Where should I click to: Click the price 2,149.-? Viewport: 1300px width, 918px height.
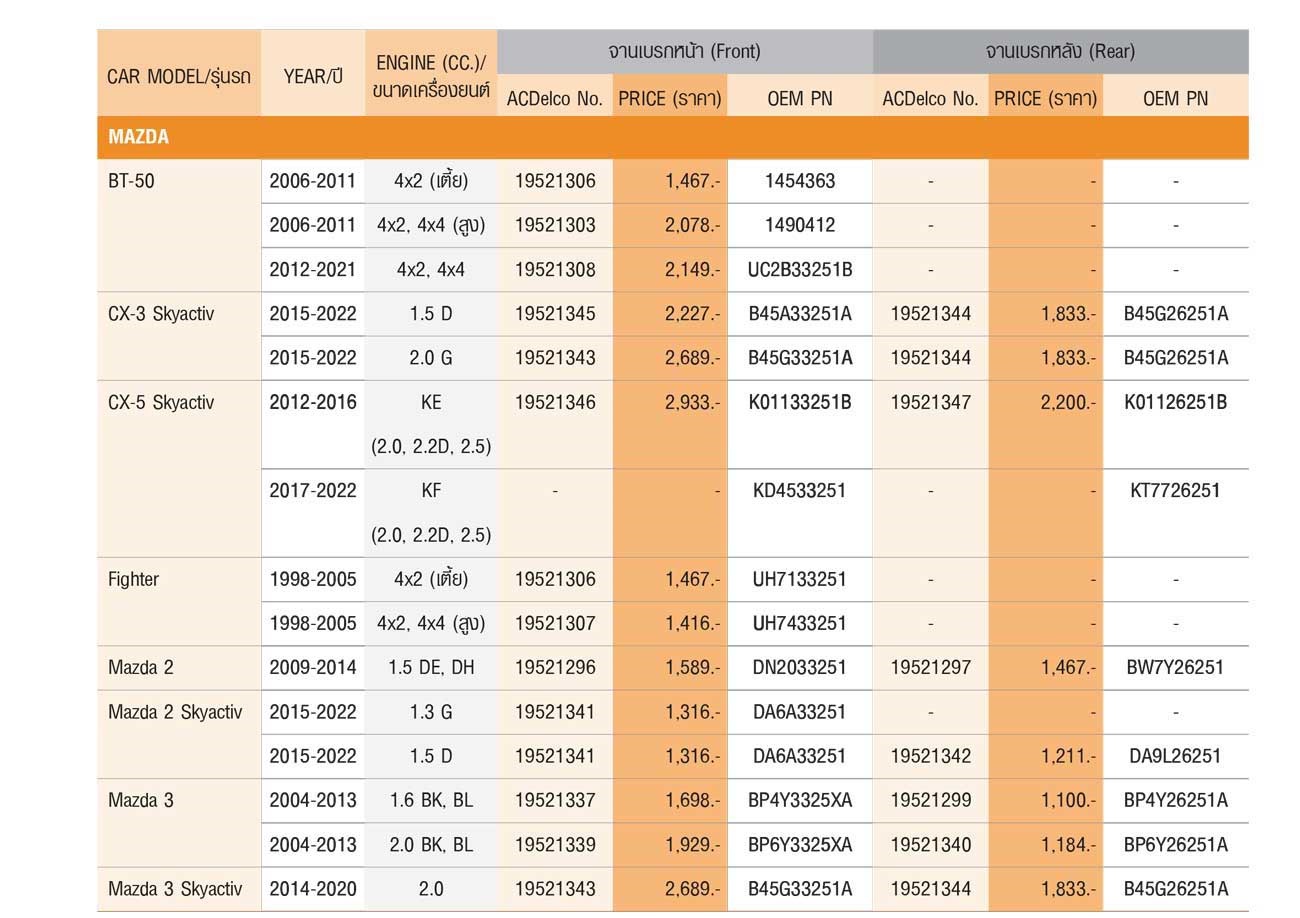tap(692, 270)
